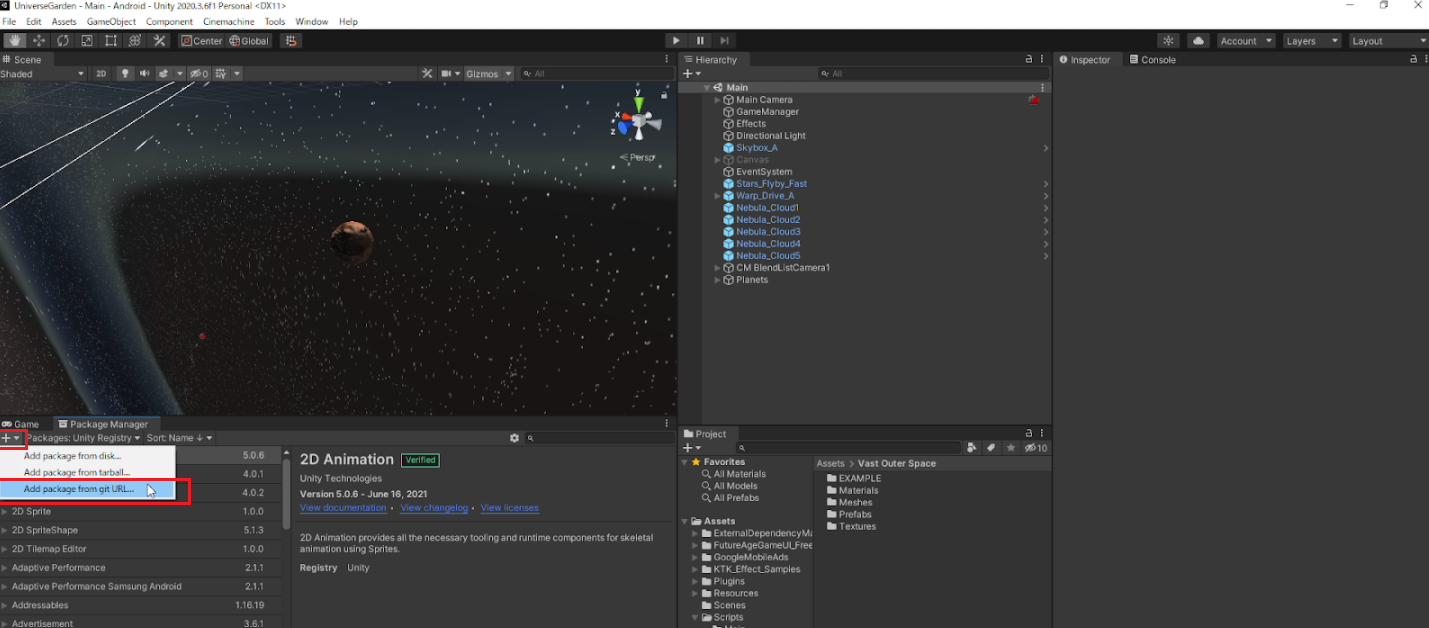Viewport: 1429px width, 628px height.
Task: Open the Cinemachine menu
Action: [x=228, y=22]
